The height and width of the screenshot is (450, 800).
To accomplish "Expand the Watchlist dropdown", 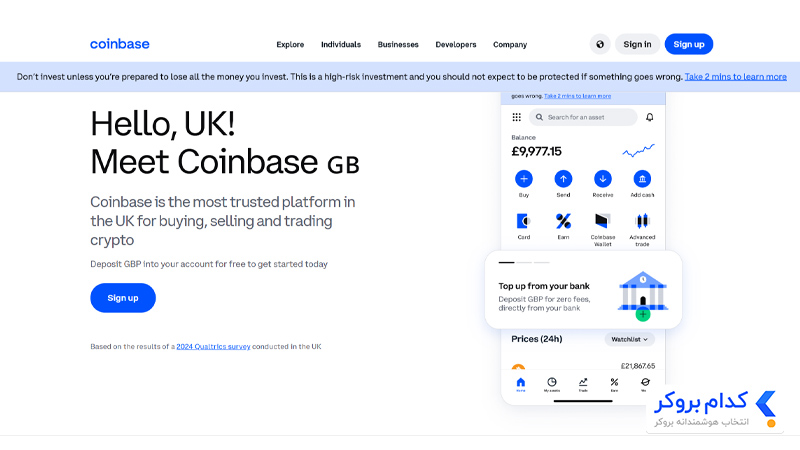I will tap(630, 339).
